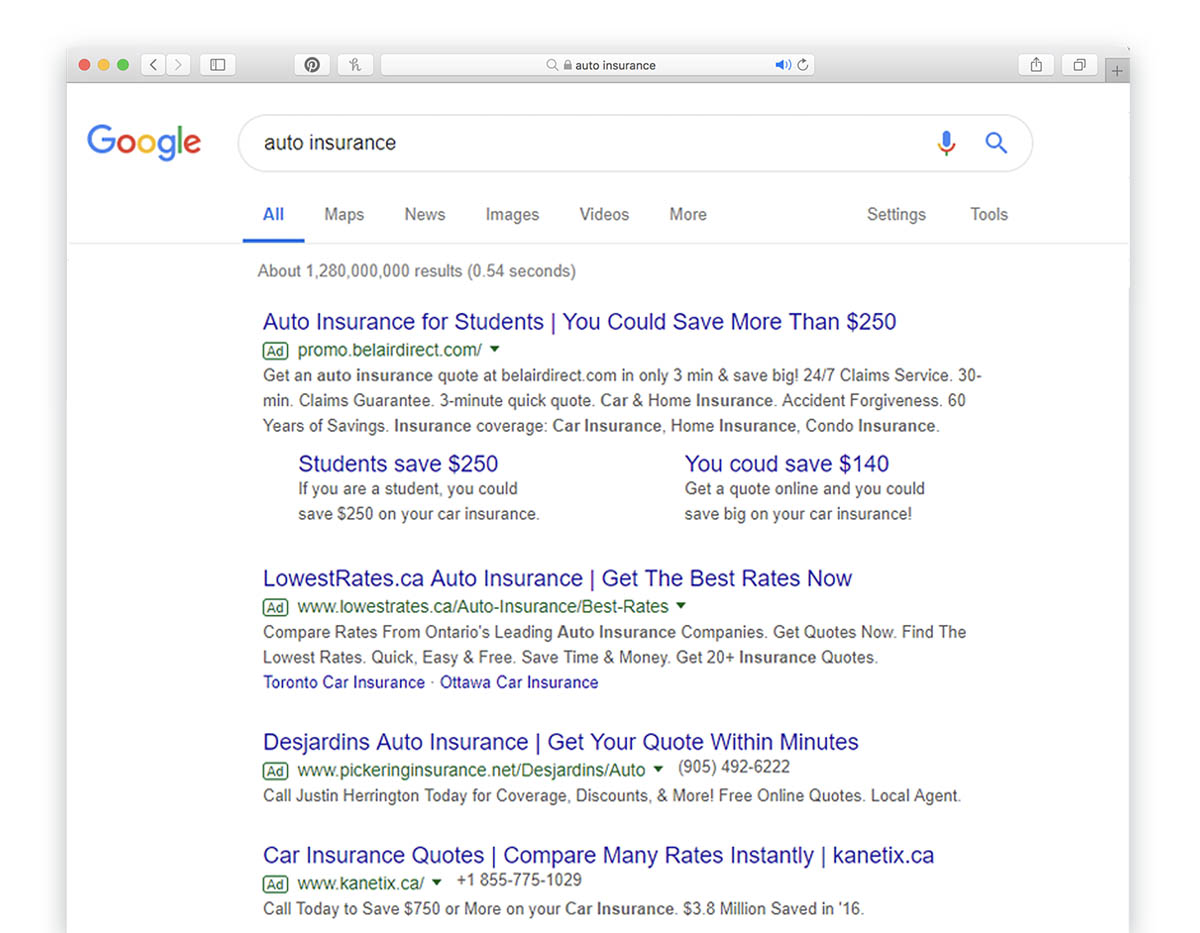The image size is (1200, 933).
Task: Expand the dropdown arrow beside www.kanetix.ca
Action: (436, 883)
